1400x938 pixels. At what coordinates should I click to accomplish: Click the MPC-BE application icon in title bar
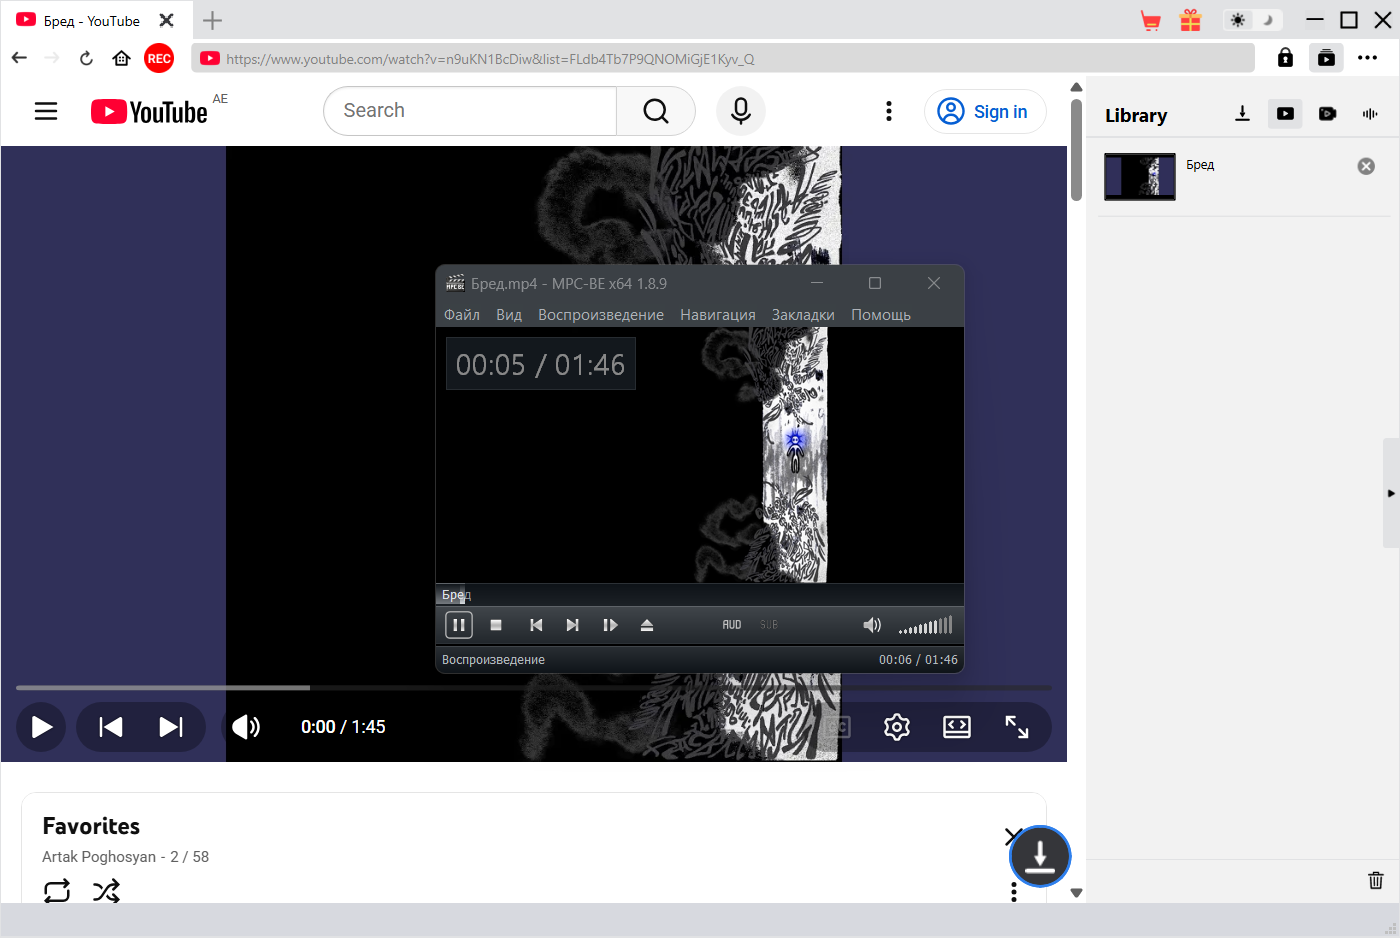(x=455, y=283)
